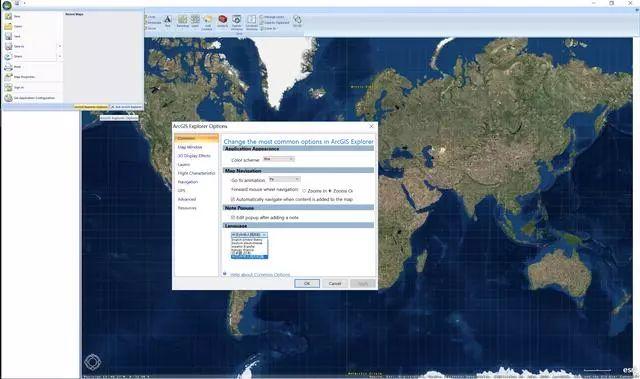Switch to Advanced options category

point(187,199)
